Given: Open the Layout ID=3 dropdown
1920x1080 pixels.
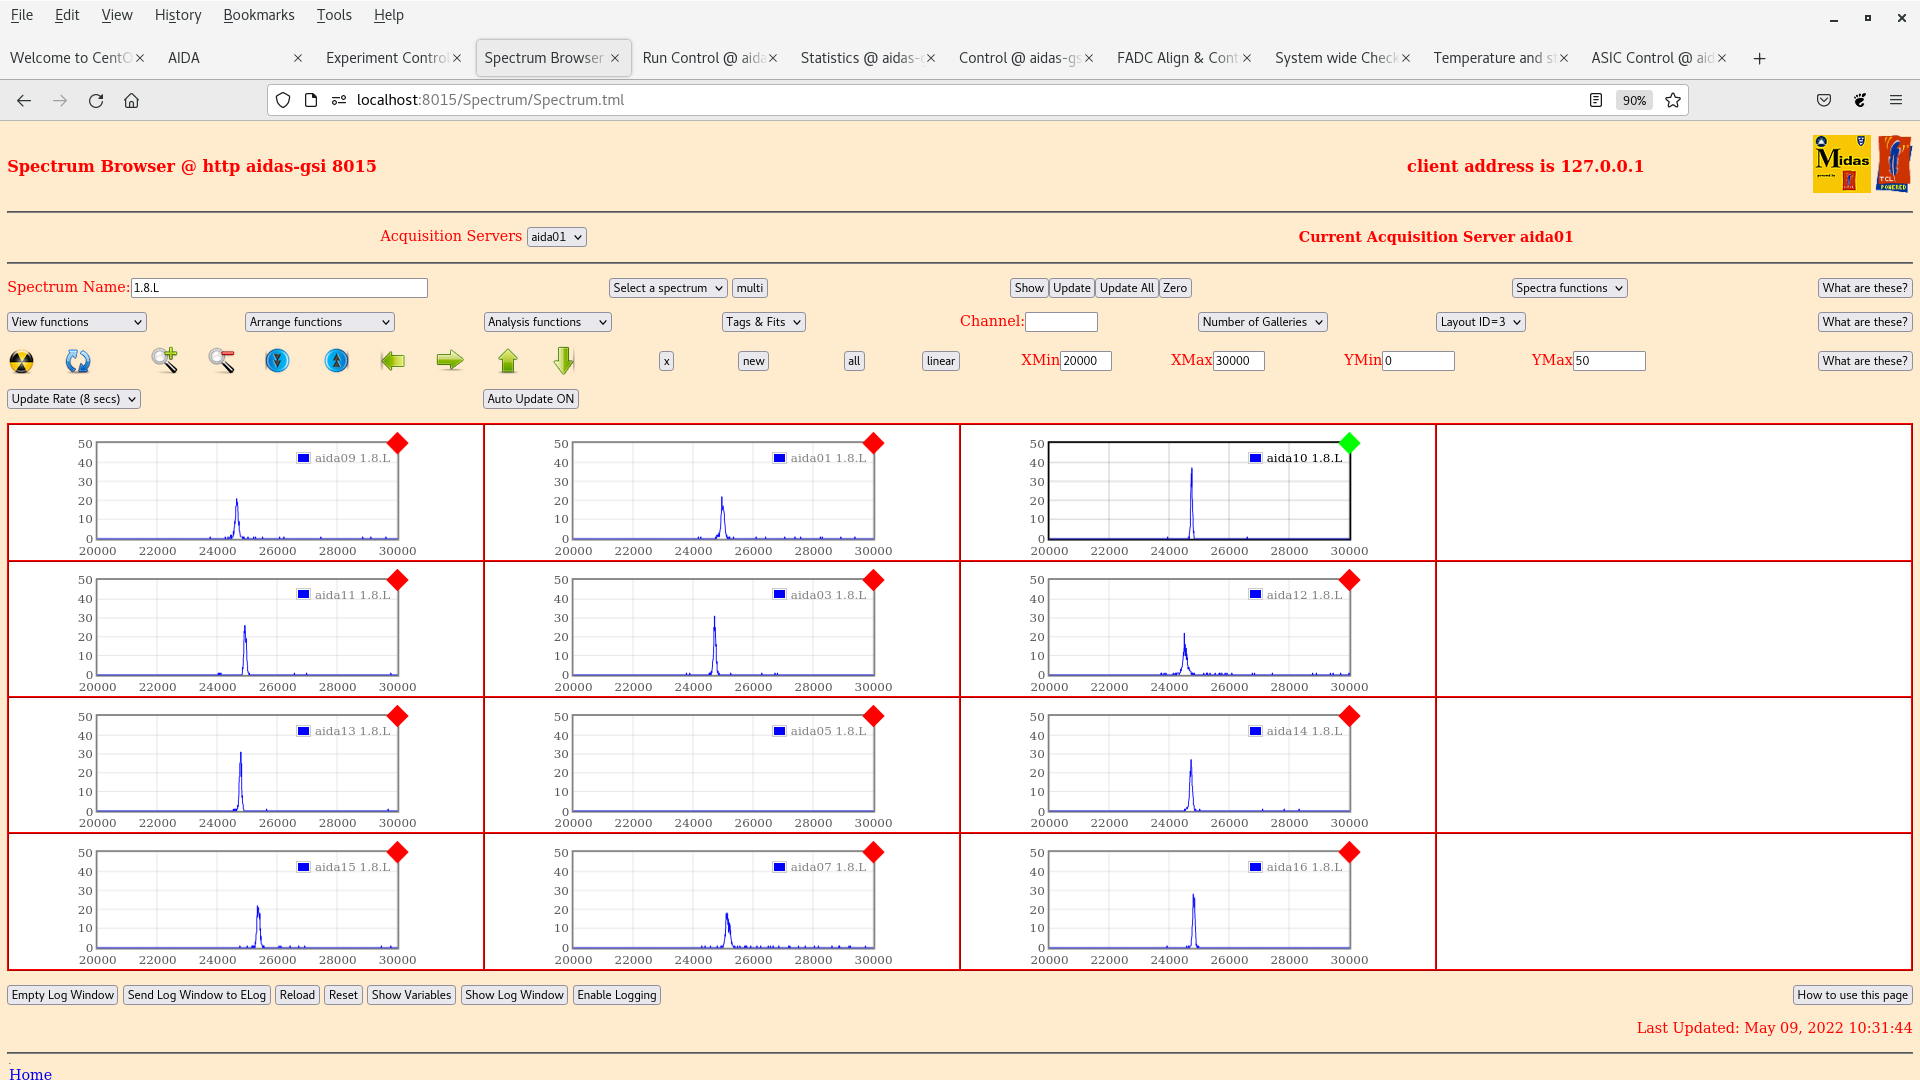Looking at the screenshot, I should click(x=1481, y=322).
